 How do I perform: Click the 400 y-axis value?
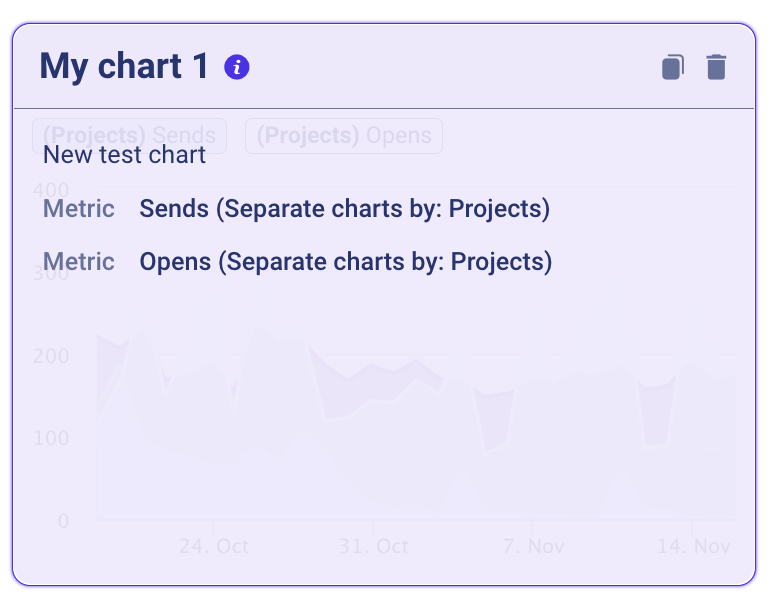[x=51, y=190]
